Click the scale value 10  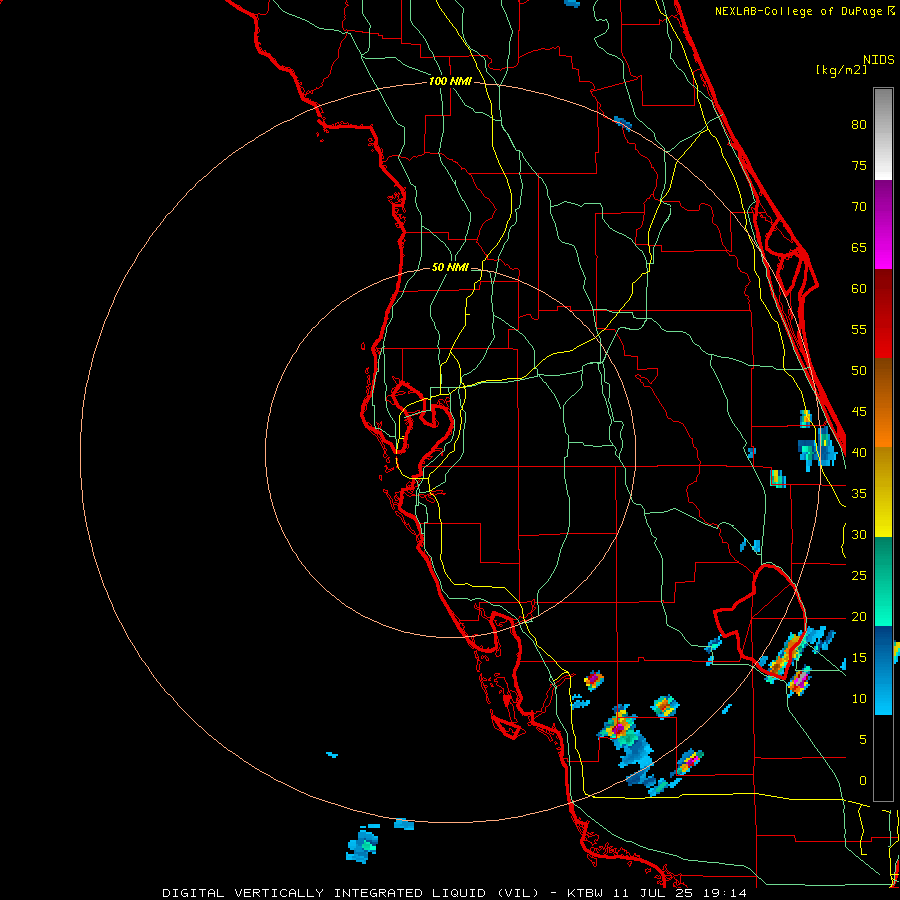(x=859, y=699)
